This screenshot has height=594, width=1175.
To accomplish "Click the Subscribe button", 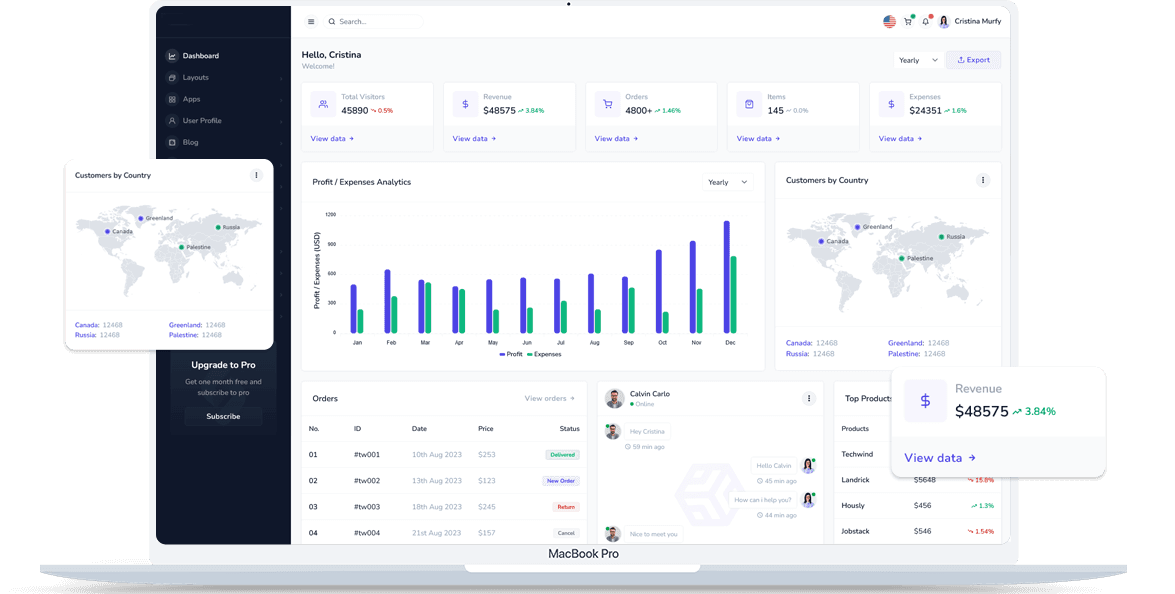I will pos(222,416).
